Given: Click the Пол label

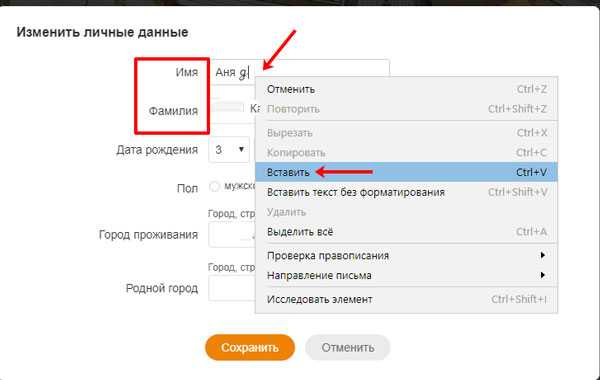Looking at the screenshot, I should [x=187, y=189].
